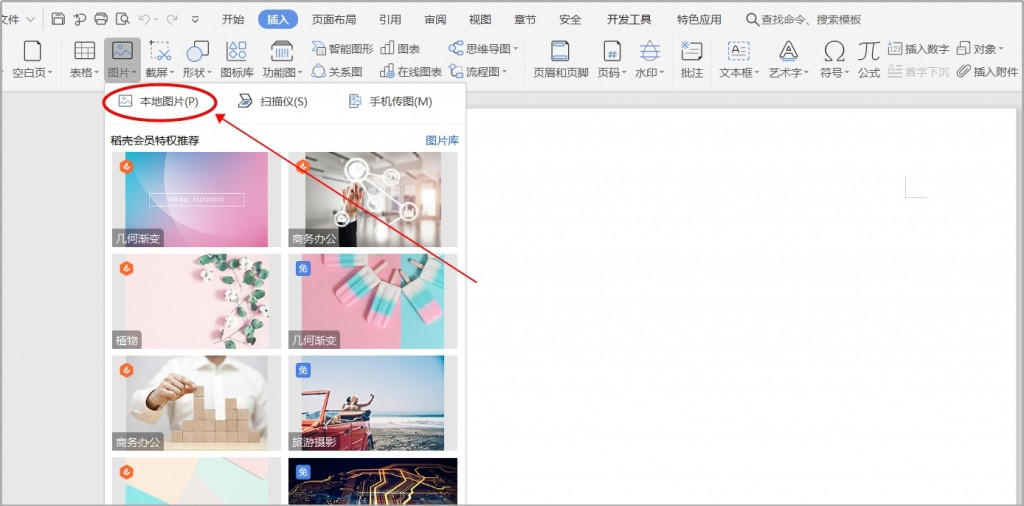This screenshot has width=1024, height=506.
Task: Click the Redo arrow icon
Action: point(172,20)
